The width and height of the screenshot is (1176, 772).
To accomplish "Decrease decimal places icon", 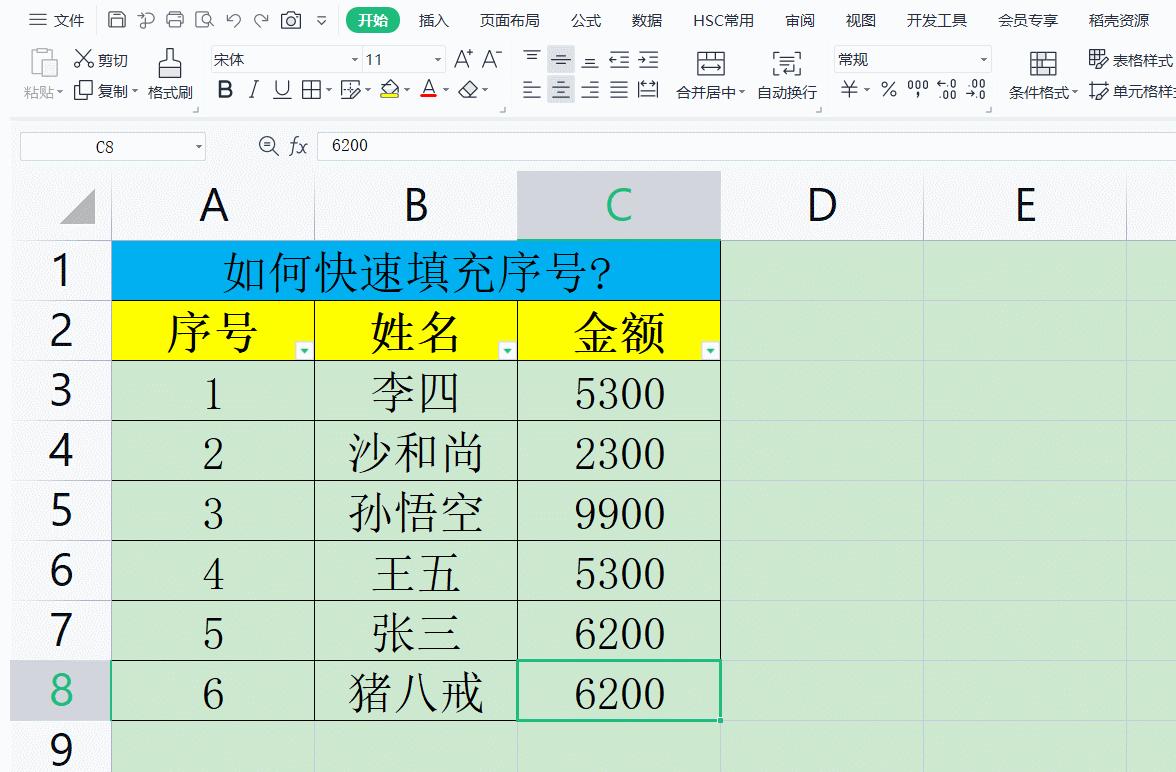I will [x=976, y=90].
